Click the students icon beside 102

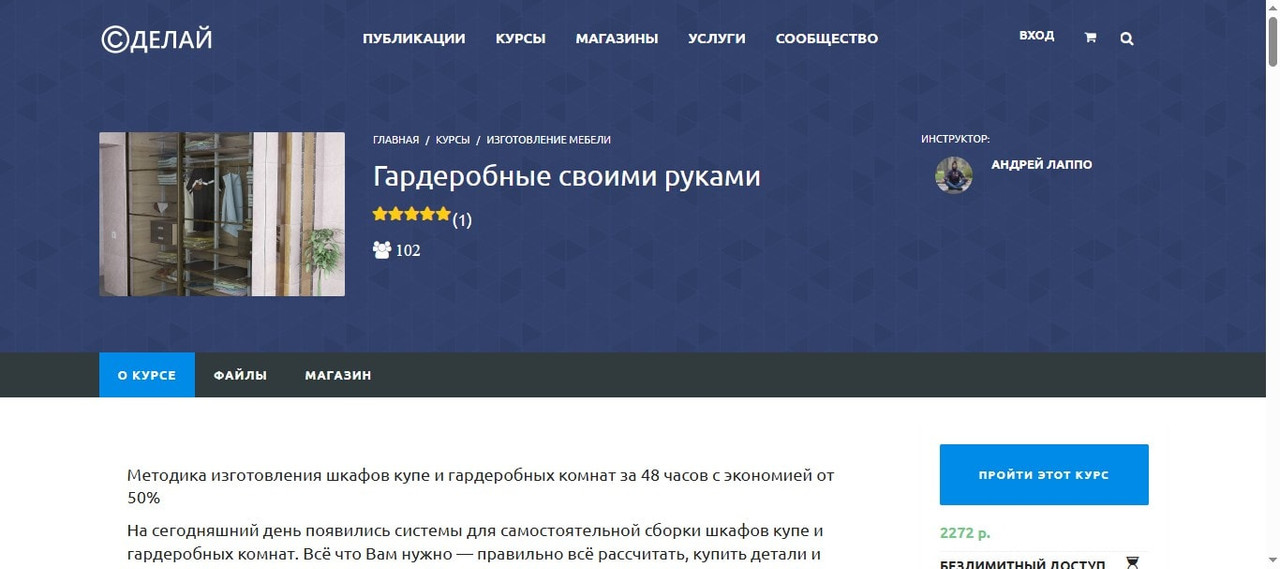click(381, 250)
